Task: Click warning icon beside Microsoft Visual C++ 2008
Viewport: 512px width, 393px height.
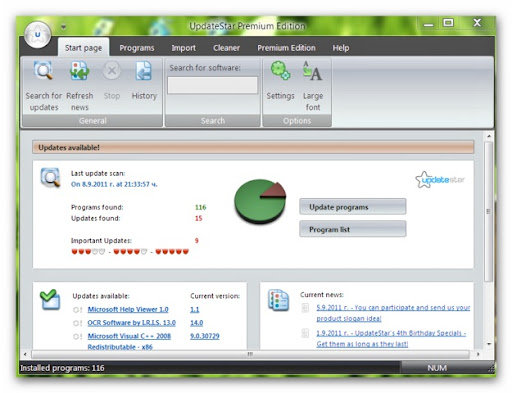Action: pyautogui.click(x=77, y=336)
